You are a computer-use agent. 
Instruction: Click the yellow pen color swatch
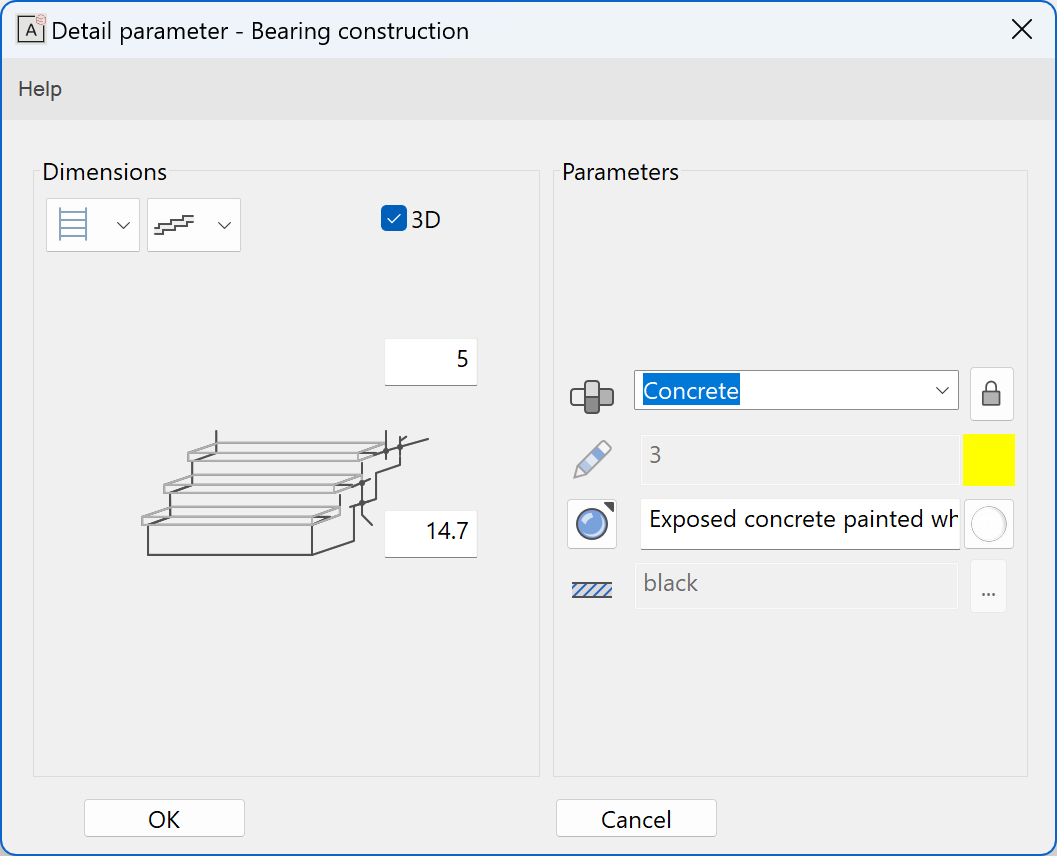(x=989, y=459)
